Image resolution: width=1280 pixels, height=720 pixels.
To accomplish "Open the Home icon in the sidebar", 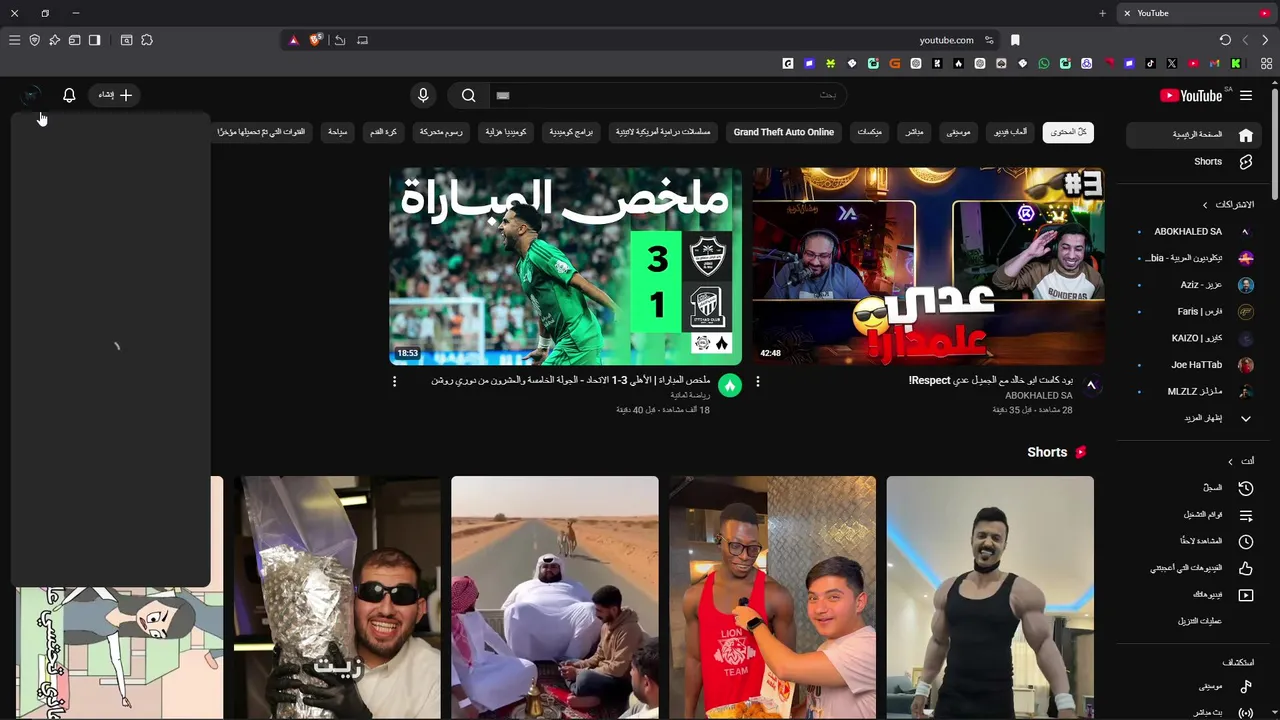I will point(1246,135).
